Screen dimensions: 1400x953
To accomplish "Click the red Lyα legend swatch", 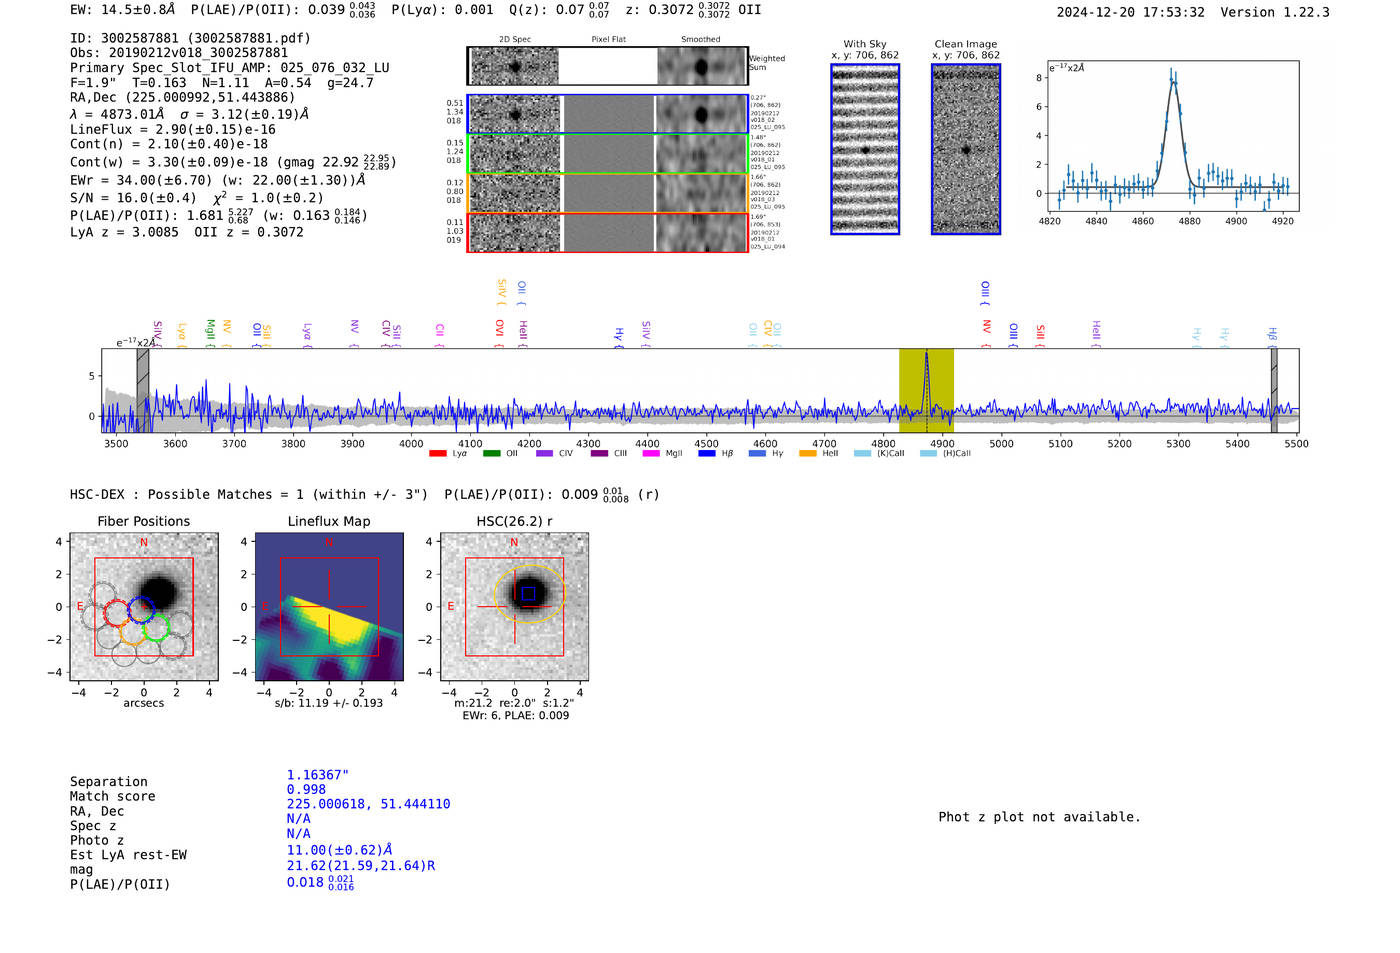I will tap(437, 454).
